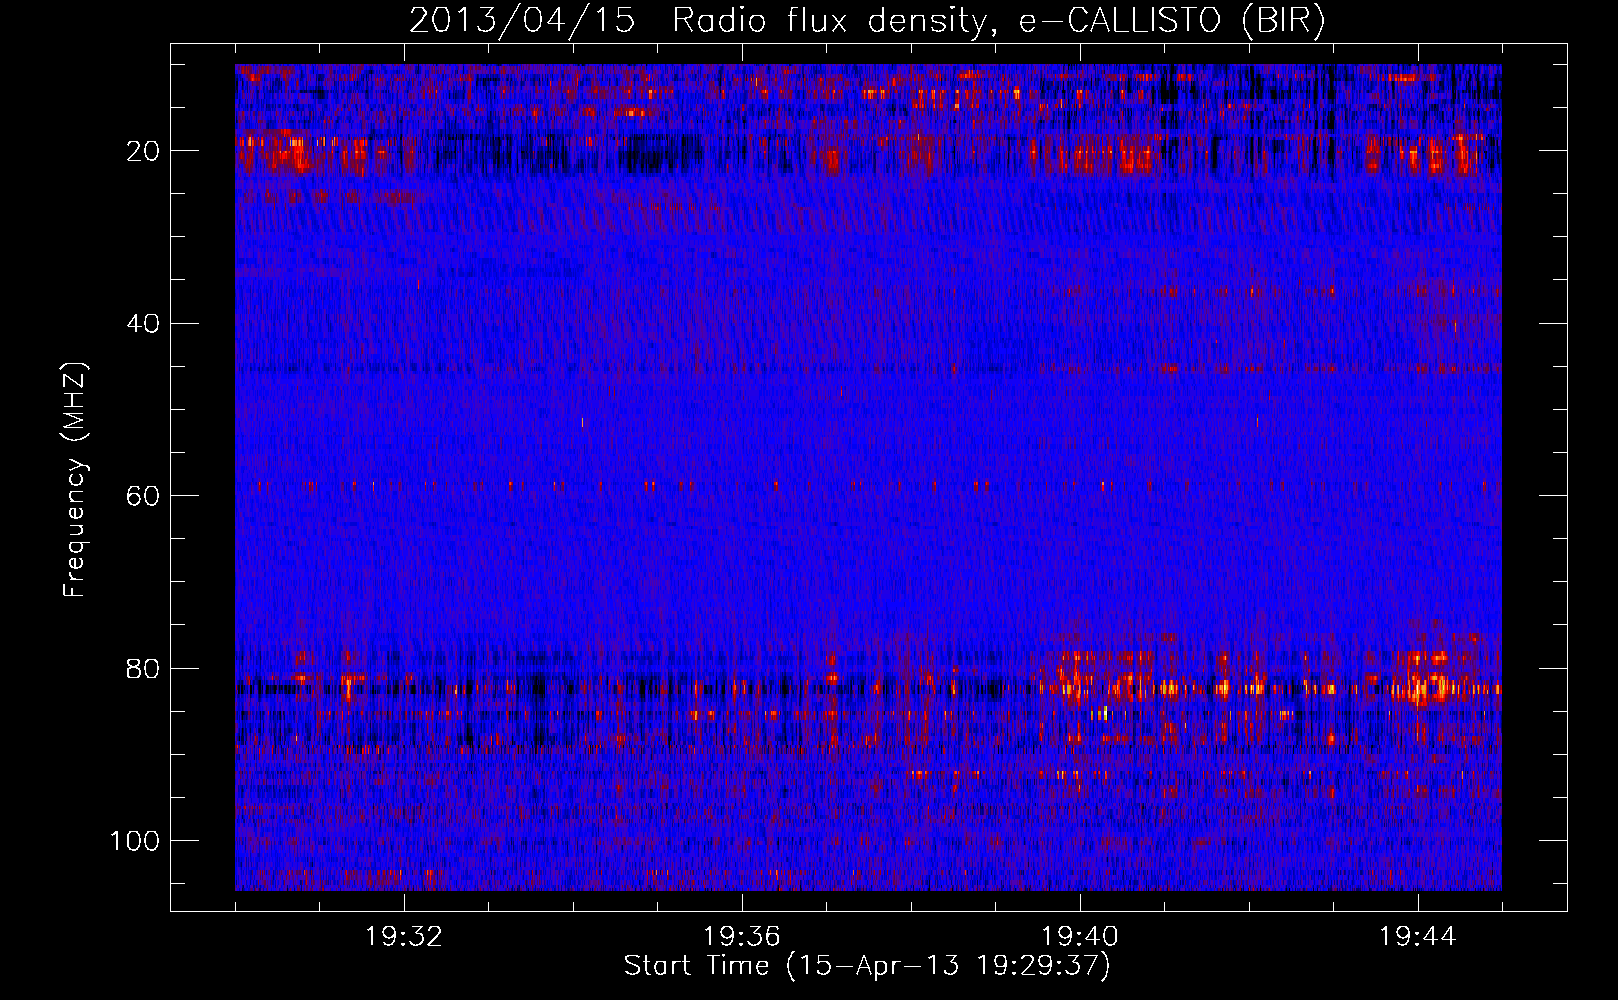1618x1000 pixels.
Task: Select the 'Frequency (MHZ)' axis label
Action: pos(75,478)
